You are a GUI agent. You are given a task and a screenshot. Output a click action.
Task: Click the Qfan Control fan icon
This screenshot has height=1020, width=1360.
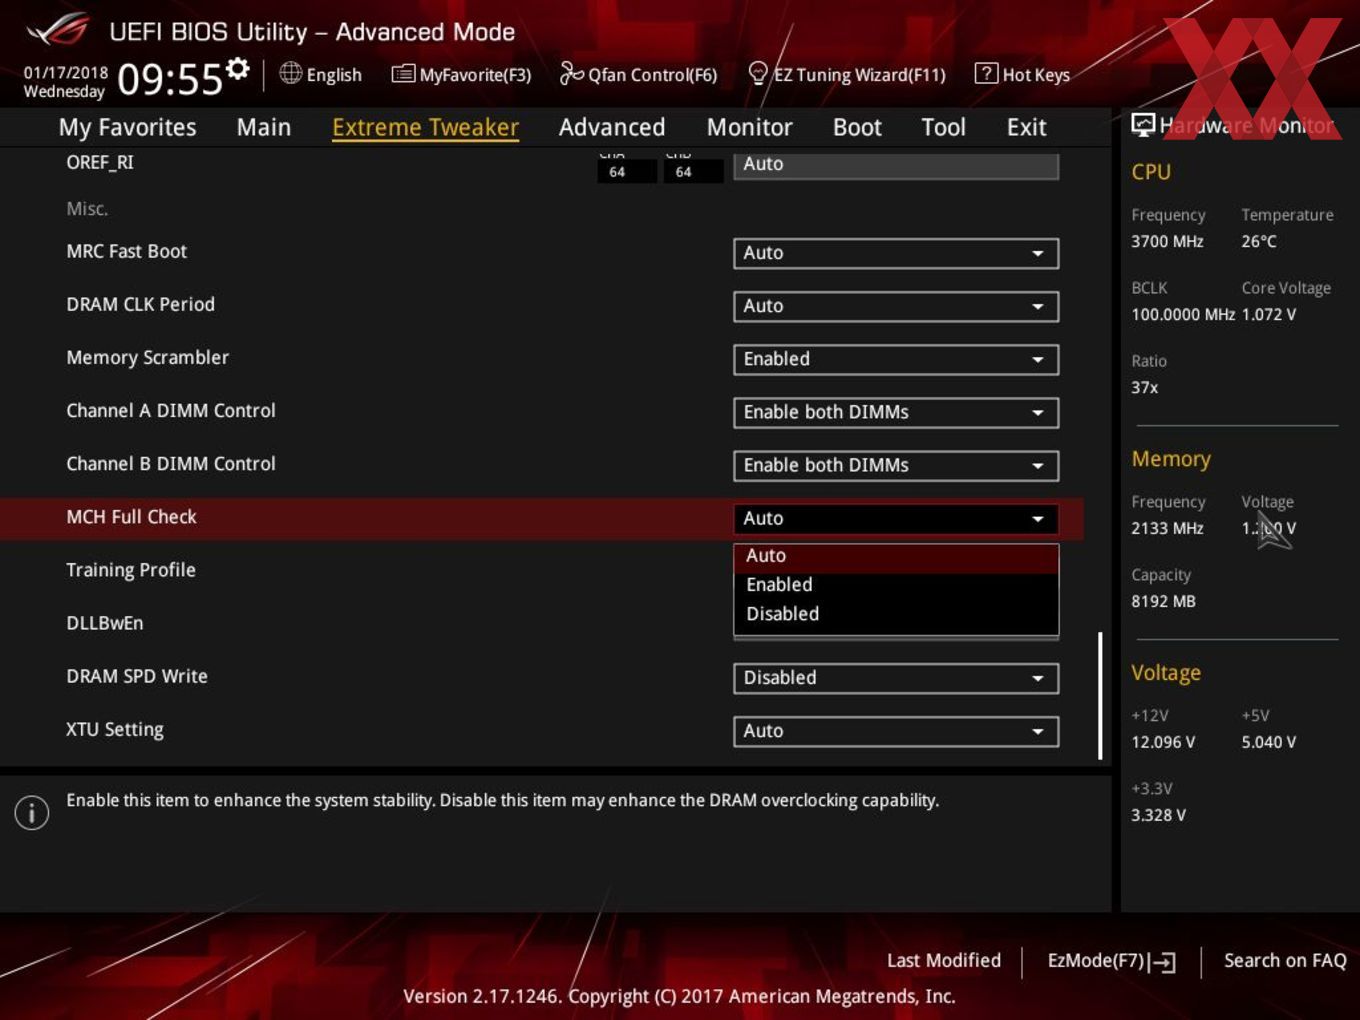click(x=571, y=73)
